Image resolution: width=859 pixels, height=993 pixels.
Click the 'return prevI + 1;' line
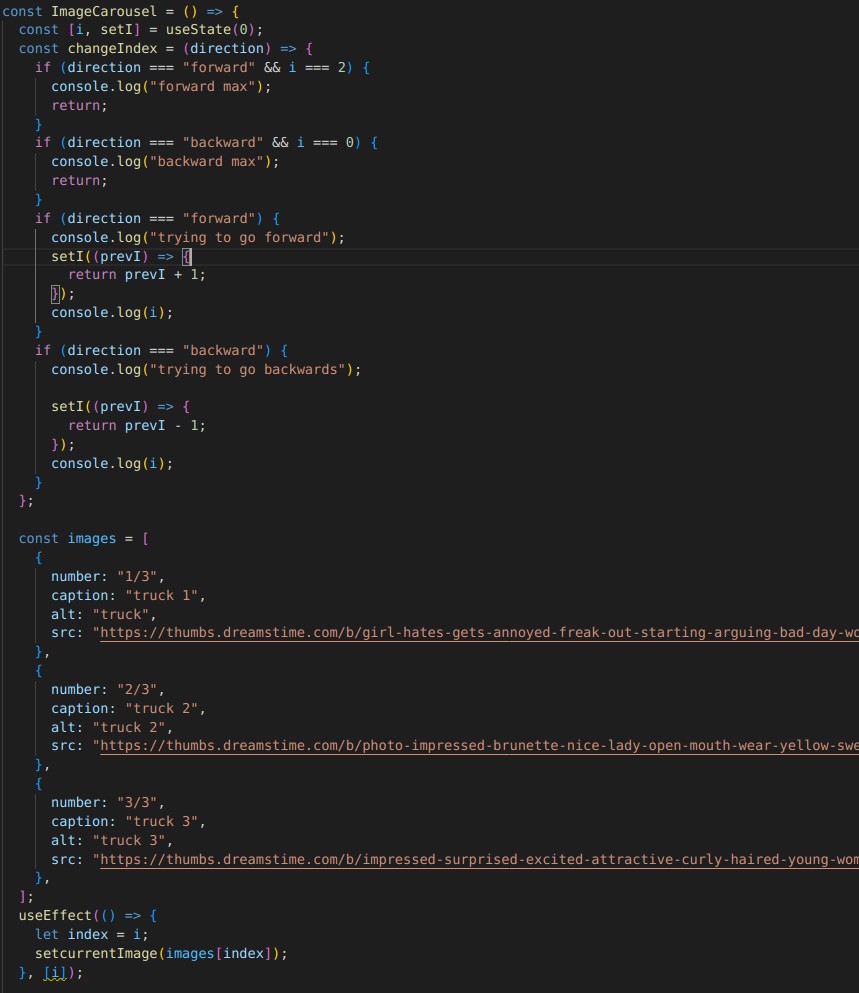137,274
